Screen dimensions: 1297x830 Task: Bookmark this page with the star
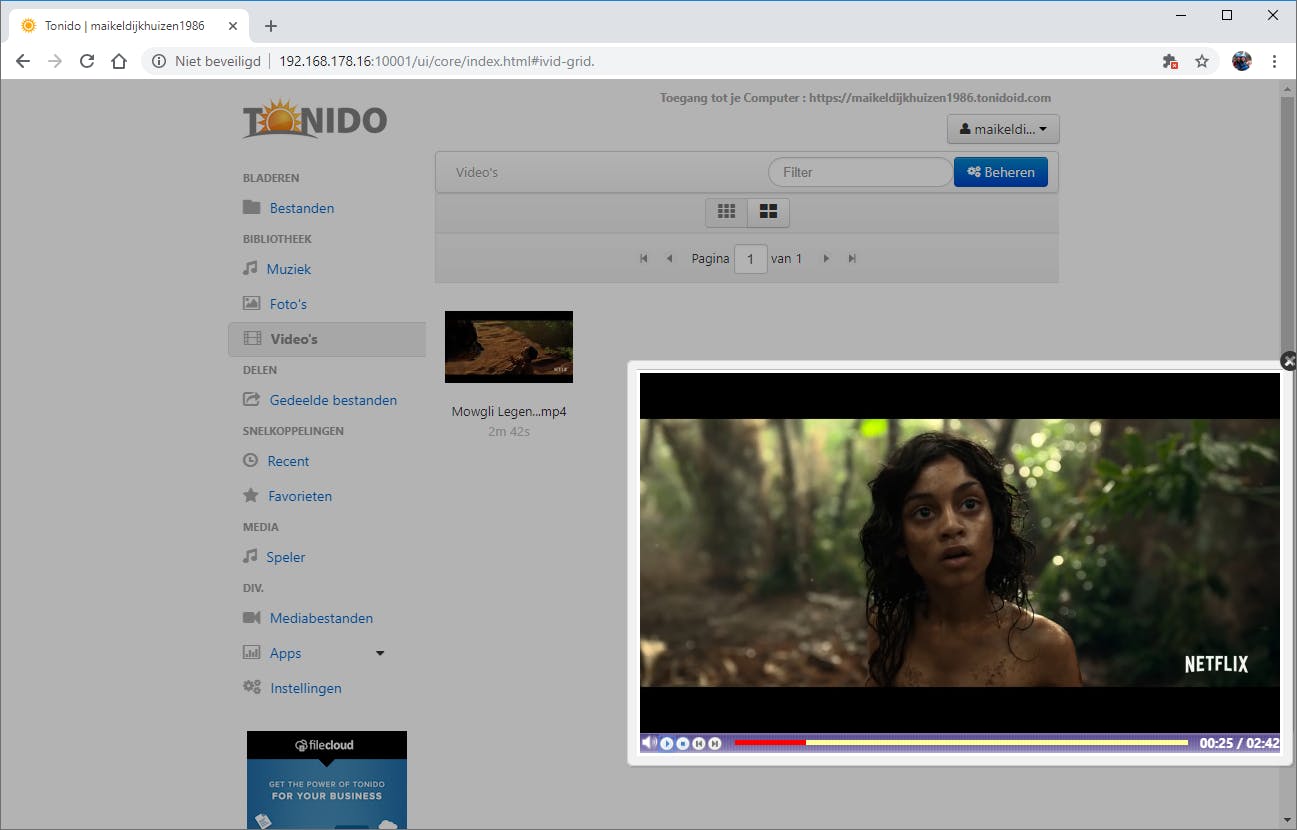point(1202,61)
